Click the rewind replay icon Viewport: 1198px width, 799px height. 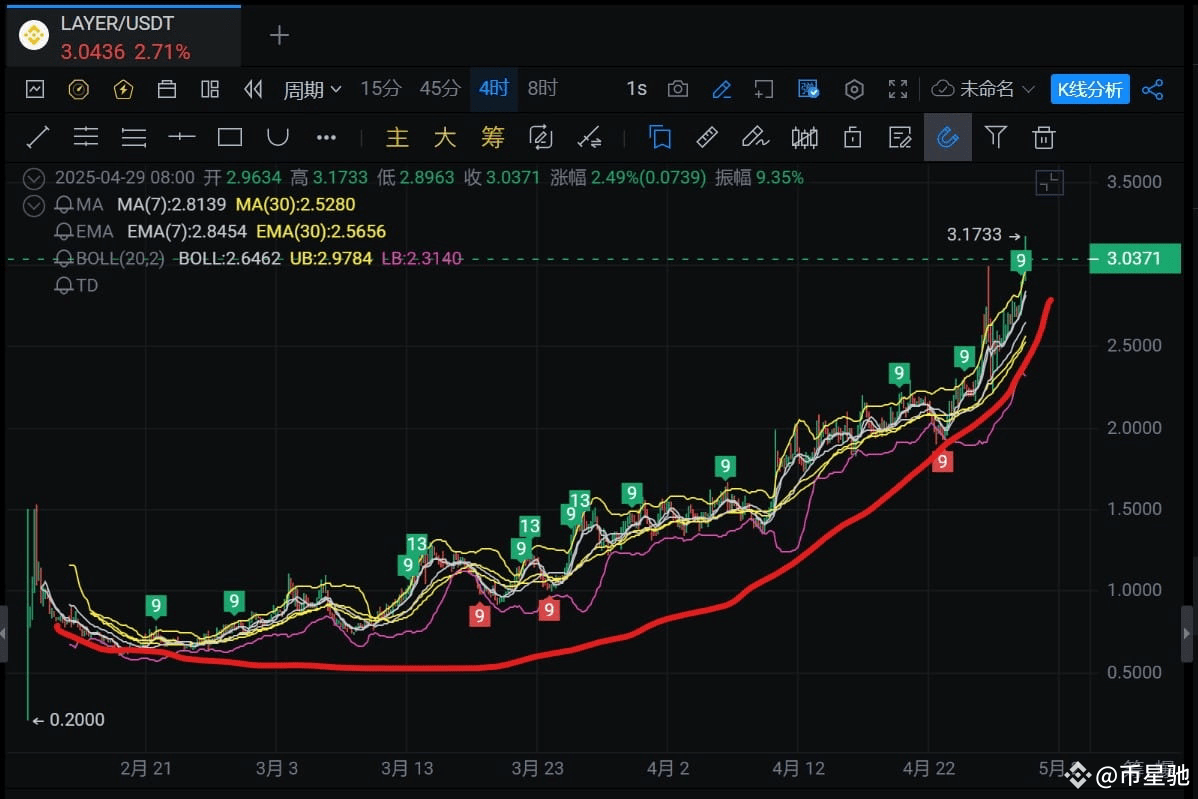click(253, 89)
